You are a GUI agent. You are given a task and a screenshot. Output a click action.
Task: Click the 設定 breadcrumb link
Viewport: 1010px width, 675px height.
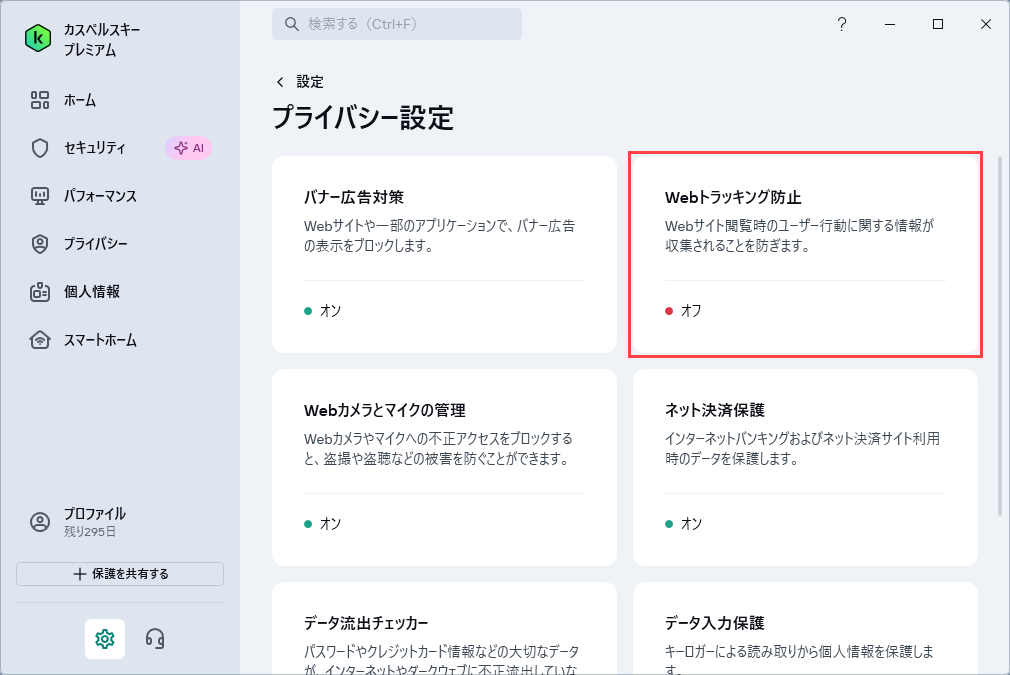310,82
